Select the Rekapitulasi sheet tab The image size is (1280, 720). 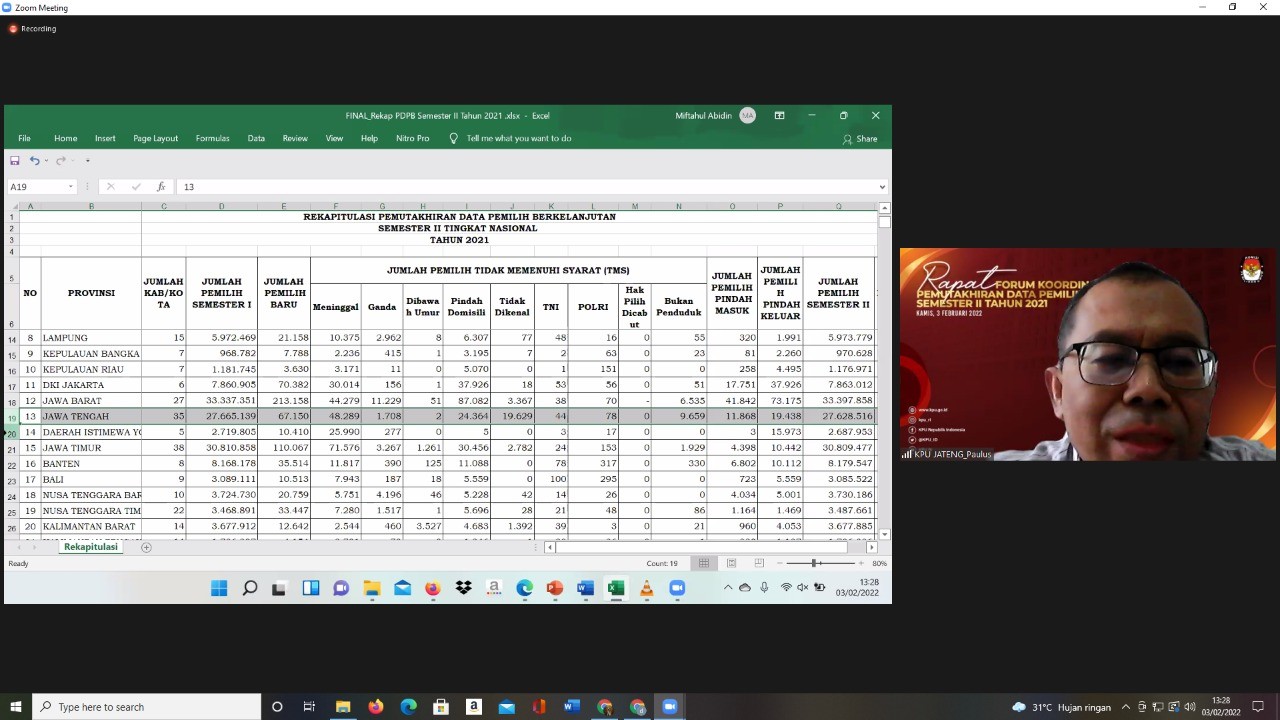click(x=91, y=547)
